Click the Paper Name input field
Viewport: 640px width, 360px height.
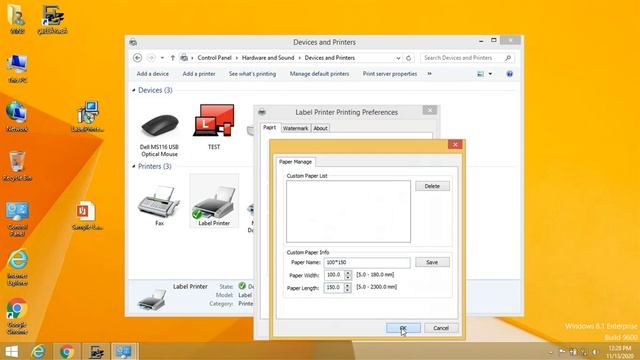(x=367, y=262)
